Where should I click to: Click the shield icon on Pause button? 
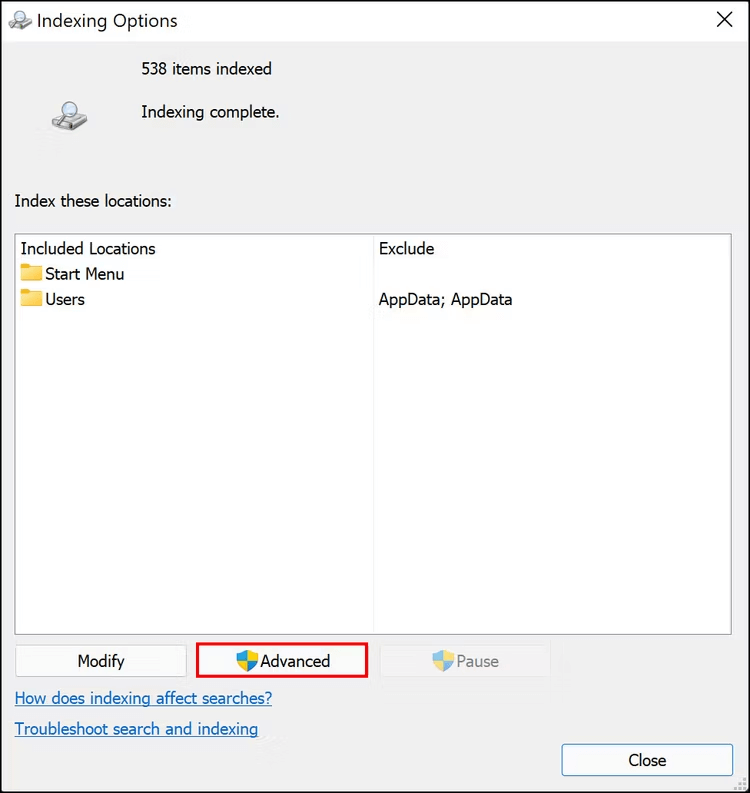point(443,660)
